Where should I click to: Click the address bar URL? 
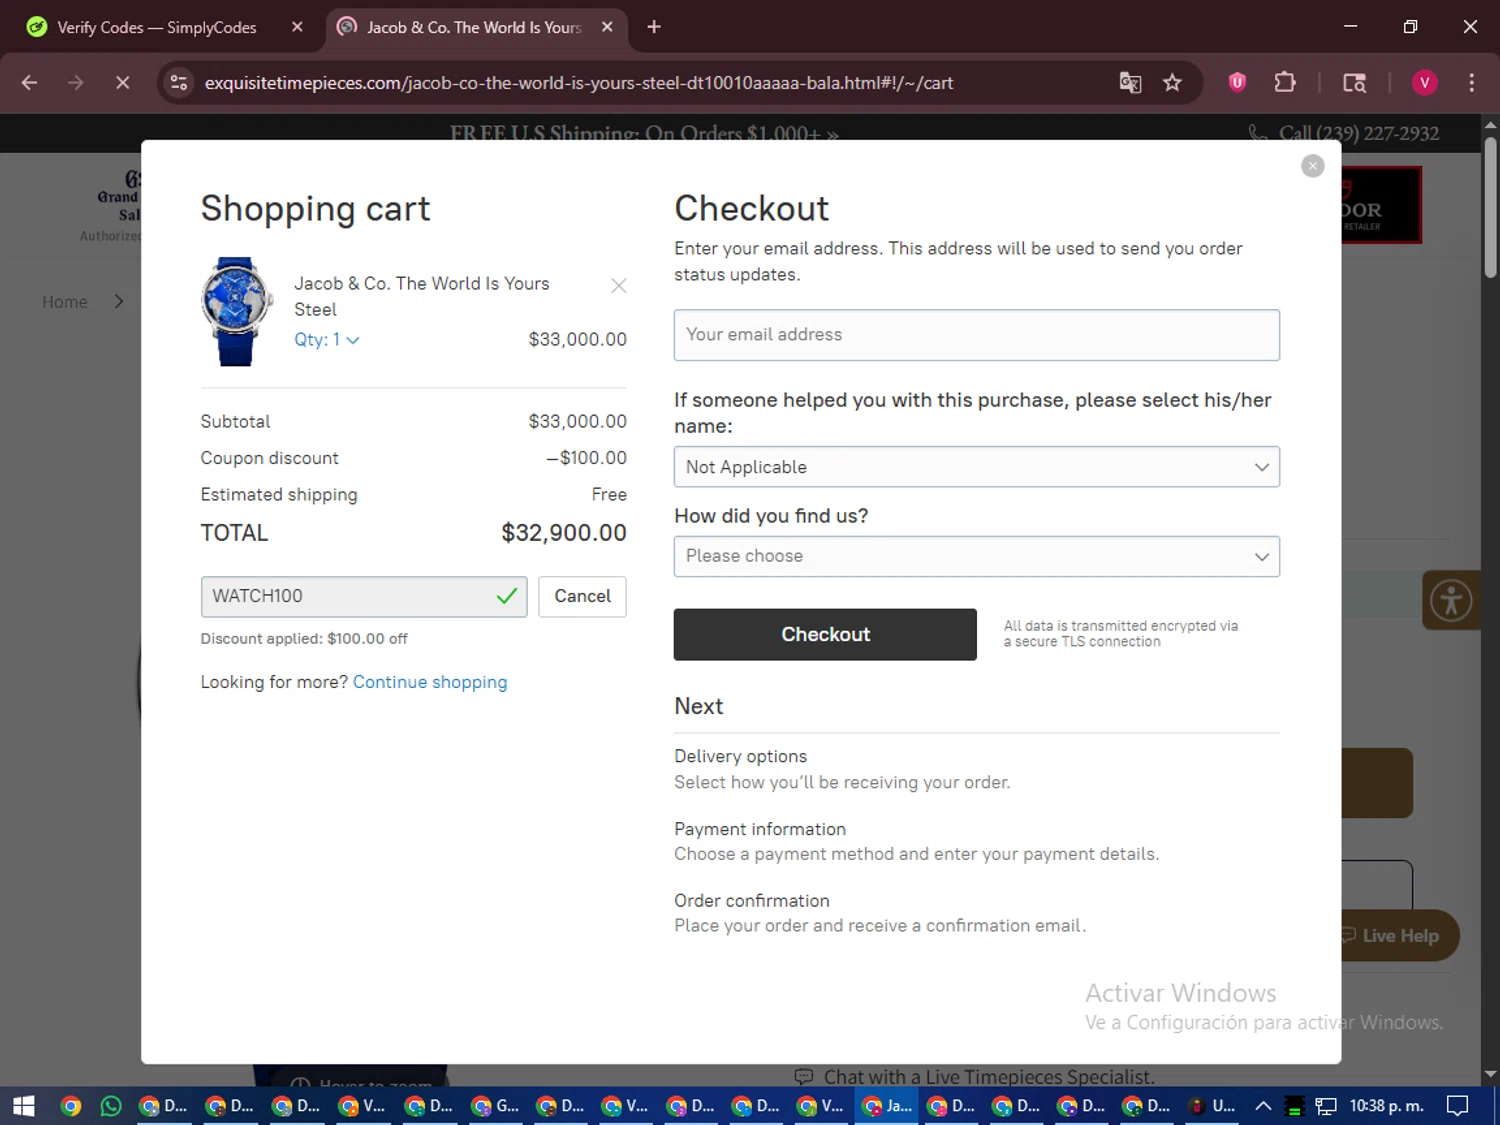click(579, 83)
